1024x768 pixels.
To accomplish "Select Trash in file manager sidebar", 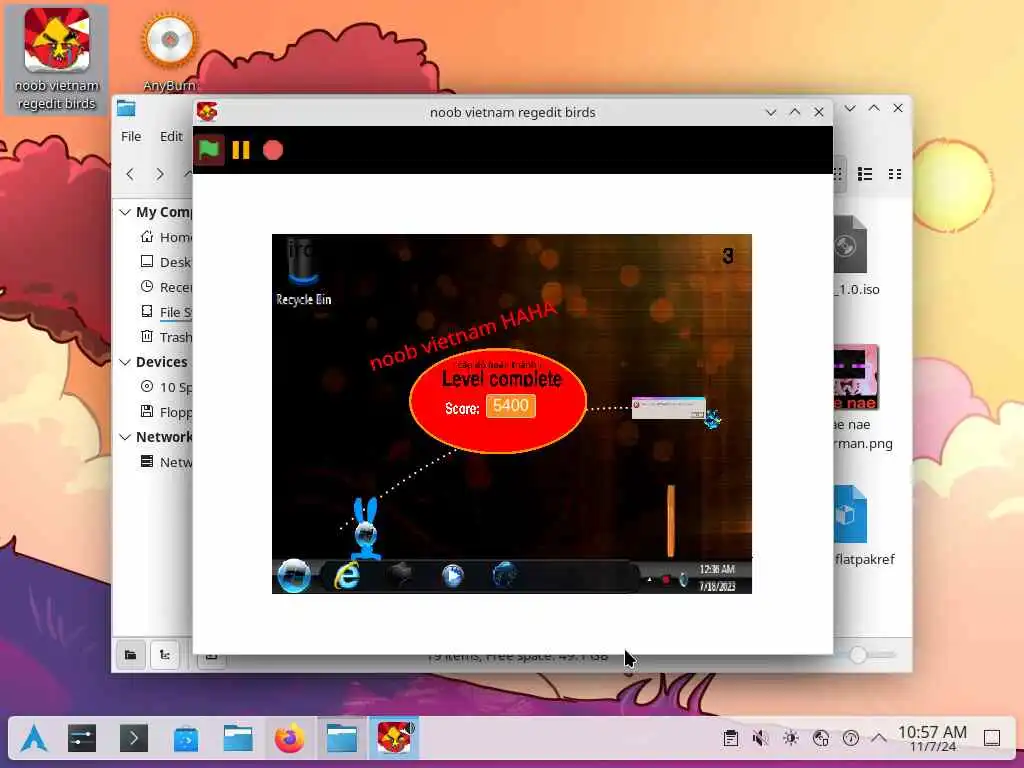I will (166, 337).
